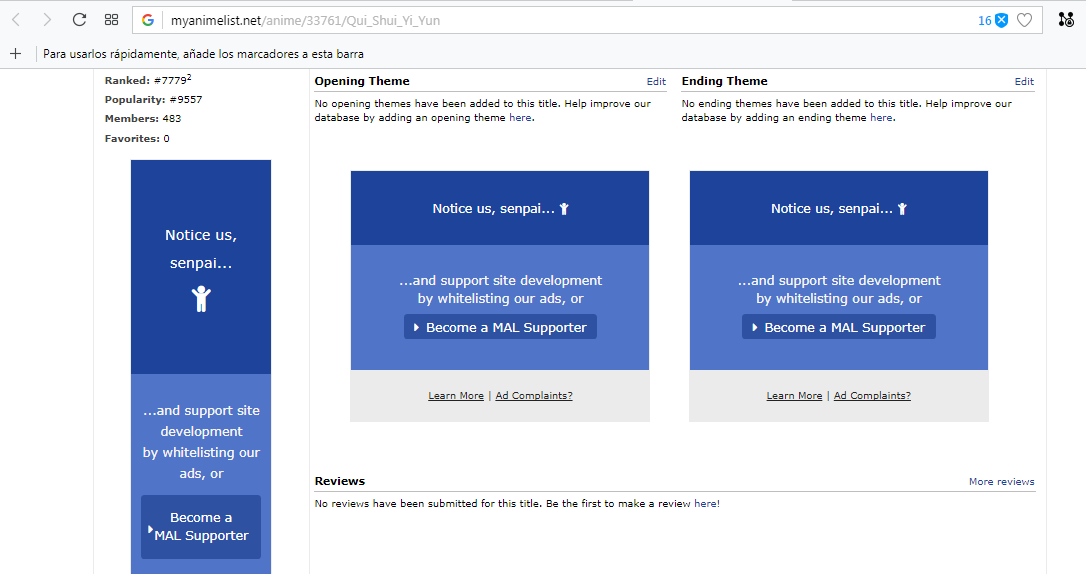Click the blocked trackers count 16
The width and height of the screenshot is (1086, 574).
tap(984, 20)
